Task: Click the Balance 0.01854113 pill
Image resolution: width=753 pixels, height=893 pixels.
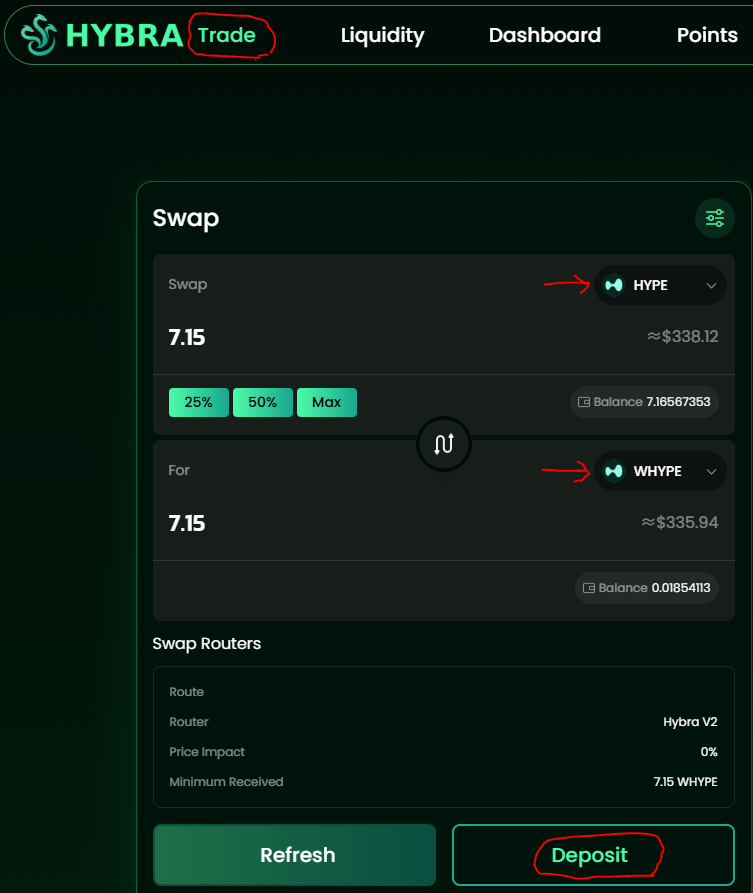Action: (x=646, y=588)
